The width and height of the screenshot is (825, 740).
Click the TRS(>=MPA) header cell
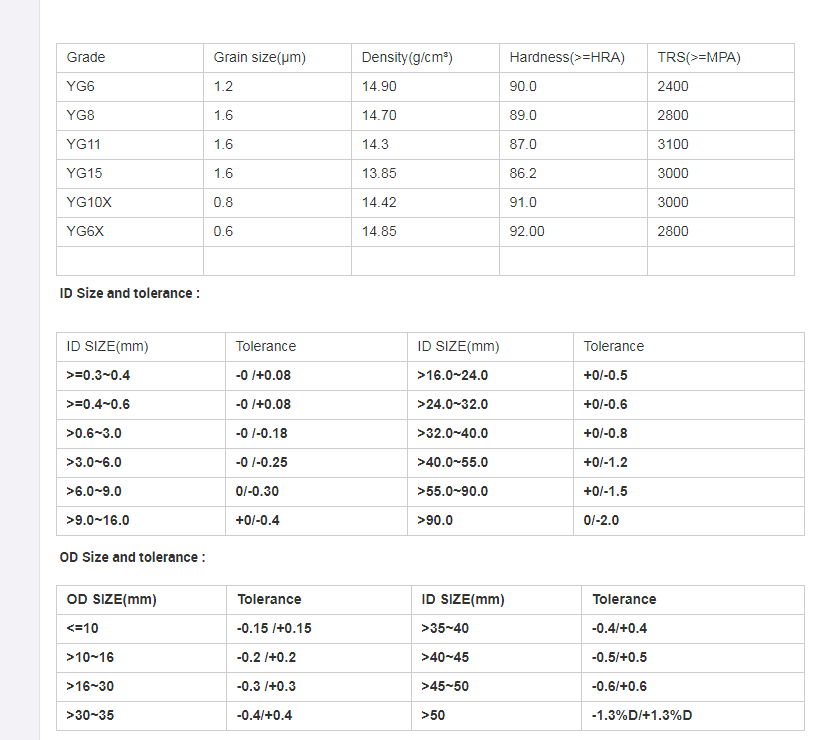point(721,57)
